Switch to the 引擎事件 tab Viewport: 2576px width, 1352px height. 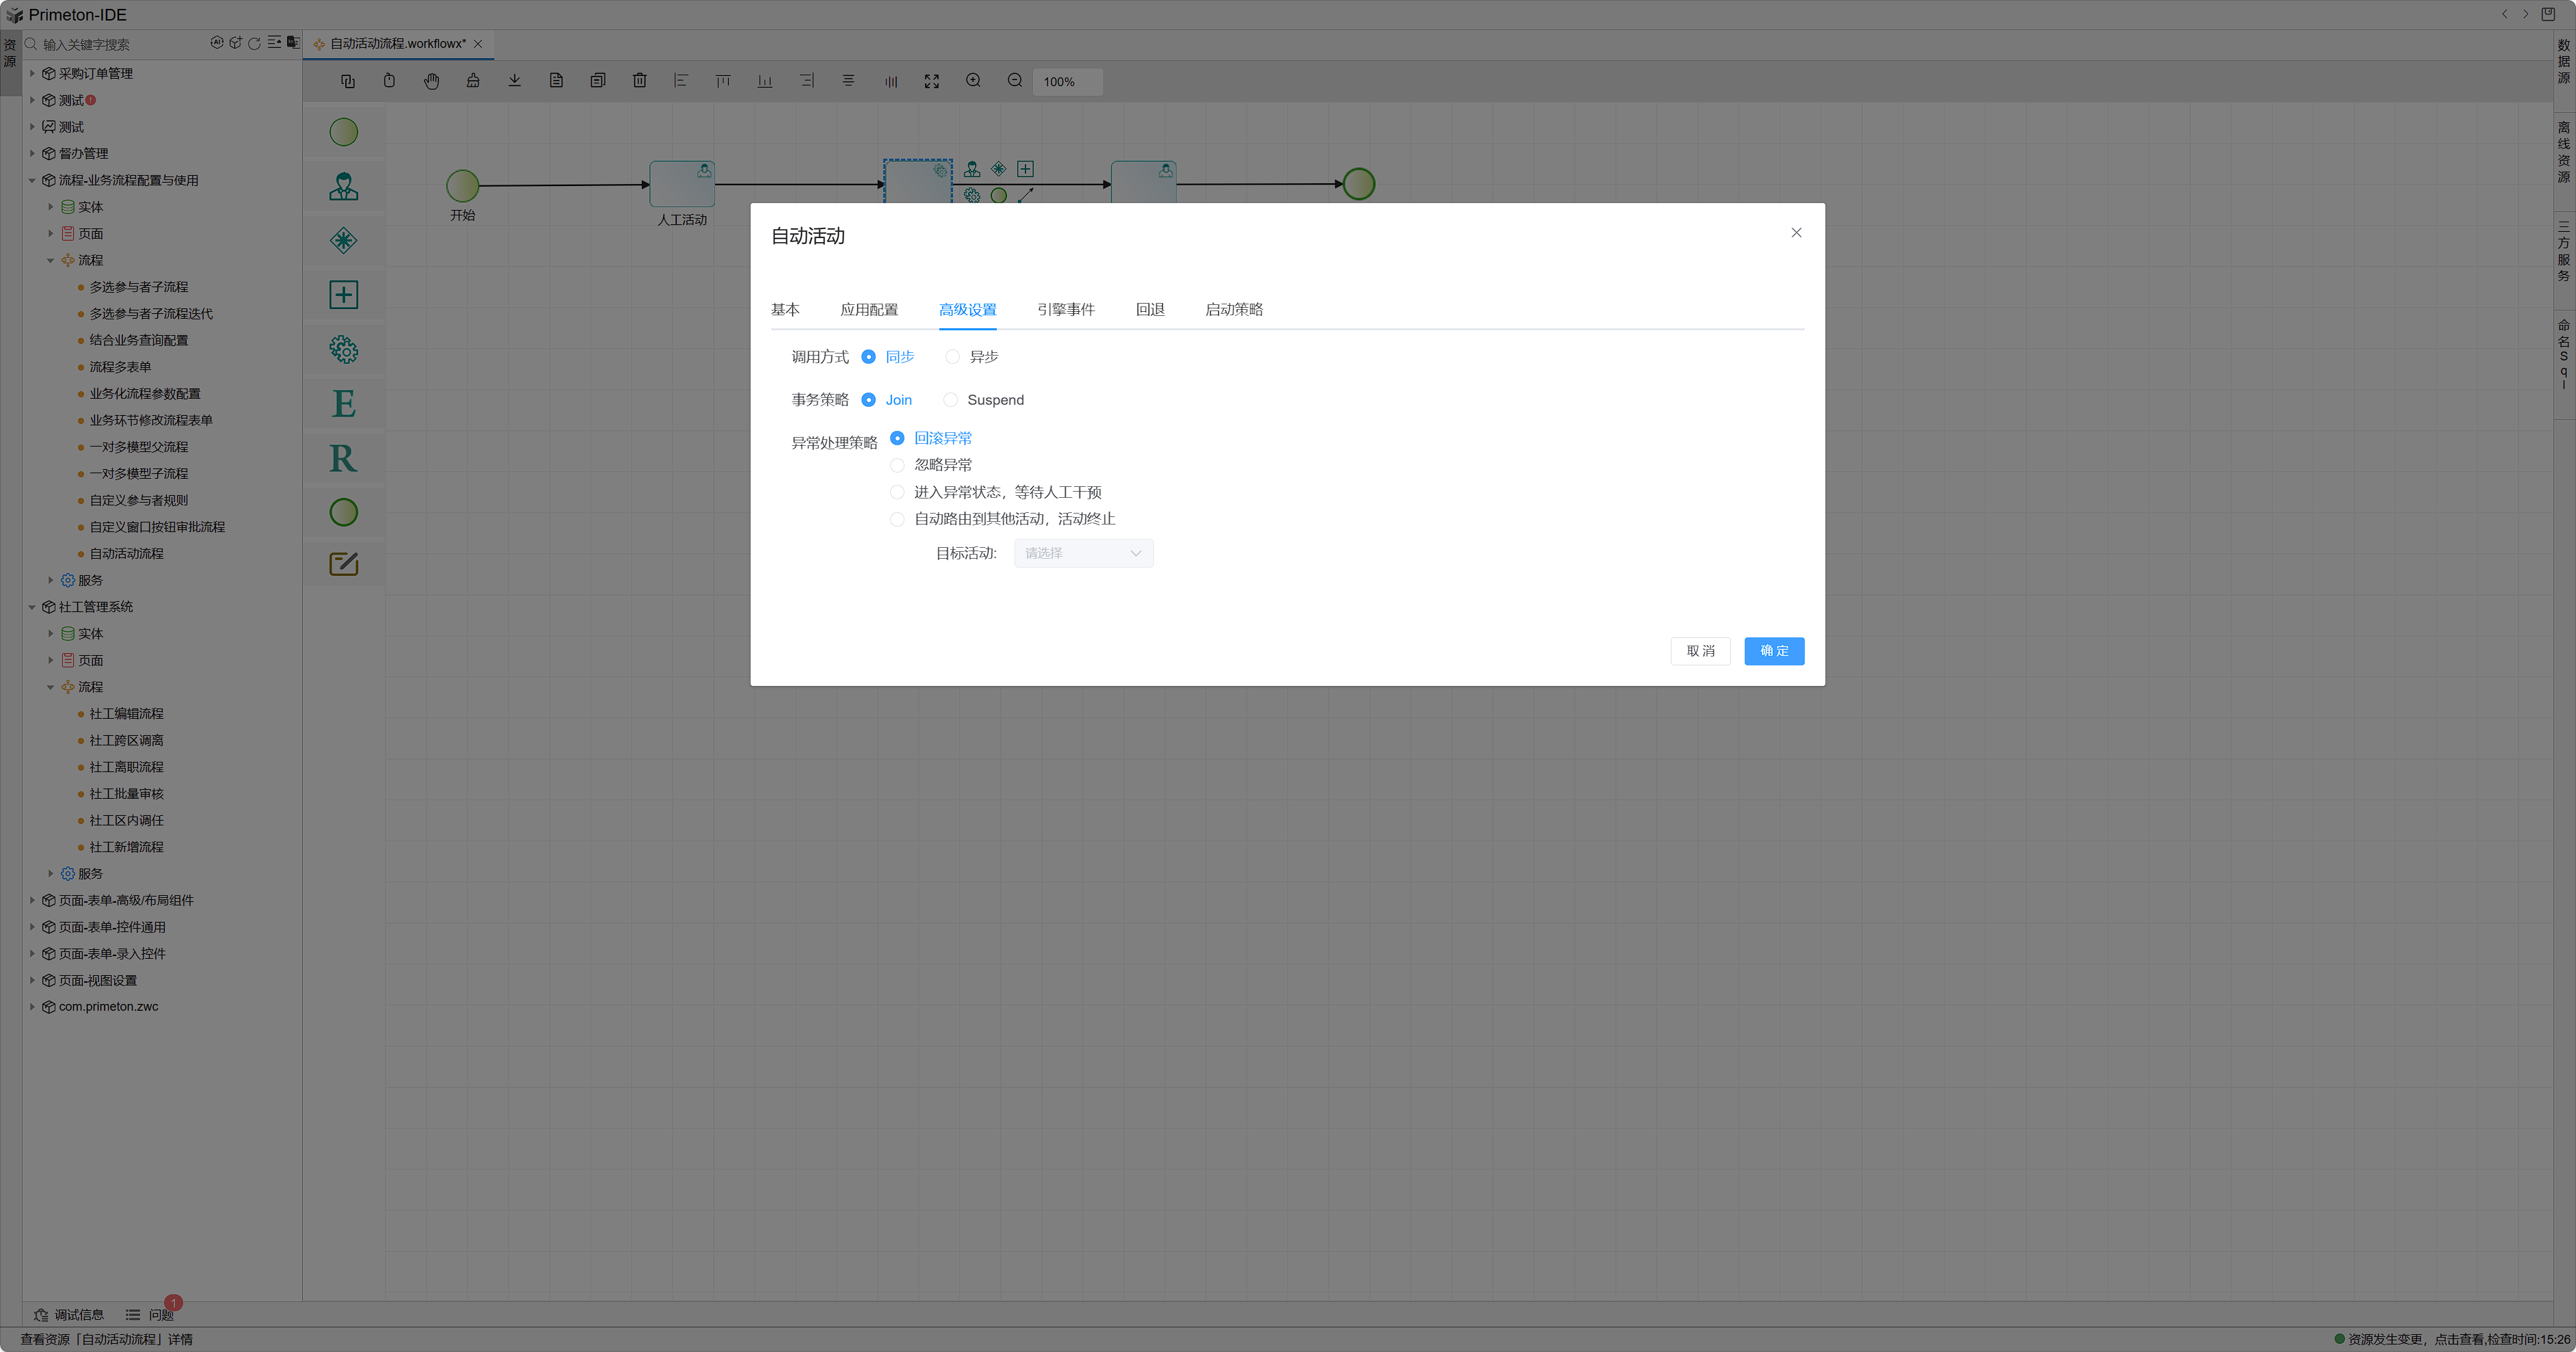(x=1065, y=309)
